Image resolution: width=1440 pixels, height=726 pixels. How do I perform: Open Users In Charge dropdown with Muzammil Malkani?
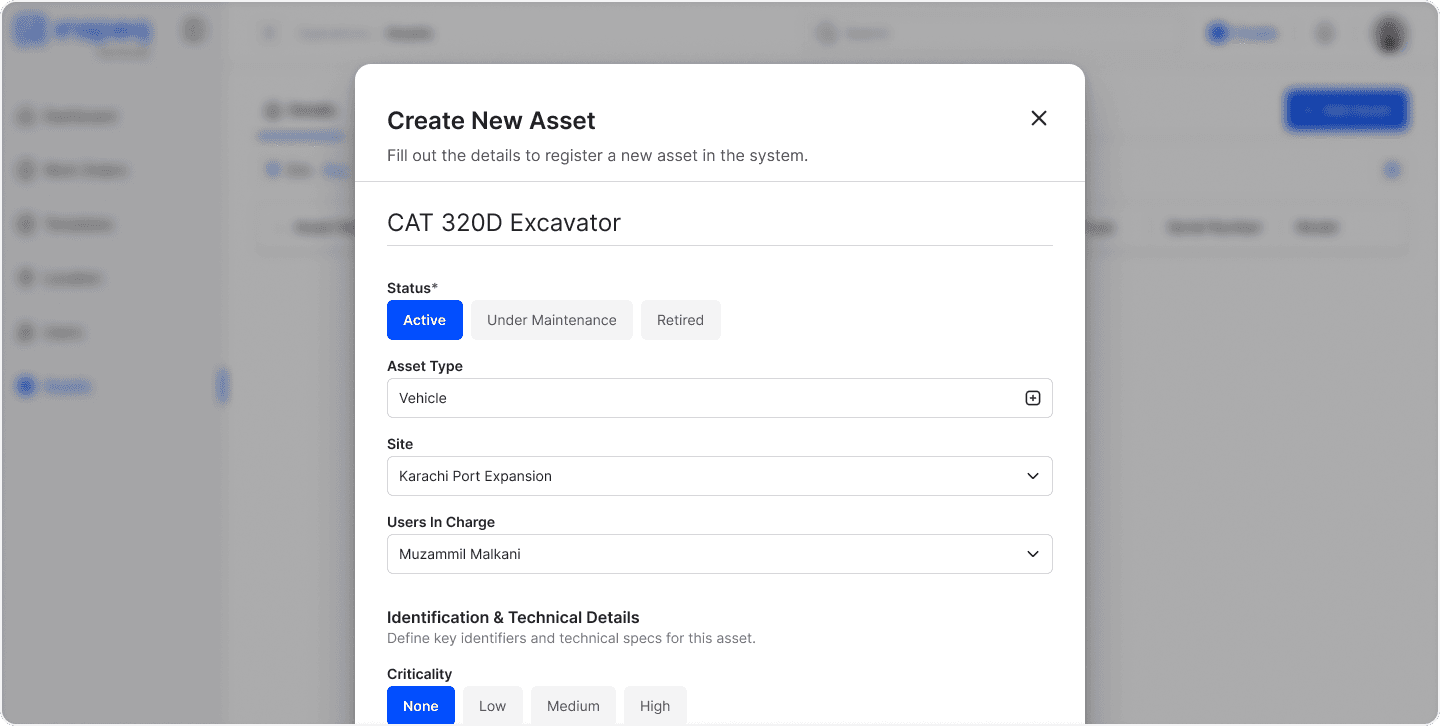(720, 554)
